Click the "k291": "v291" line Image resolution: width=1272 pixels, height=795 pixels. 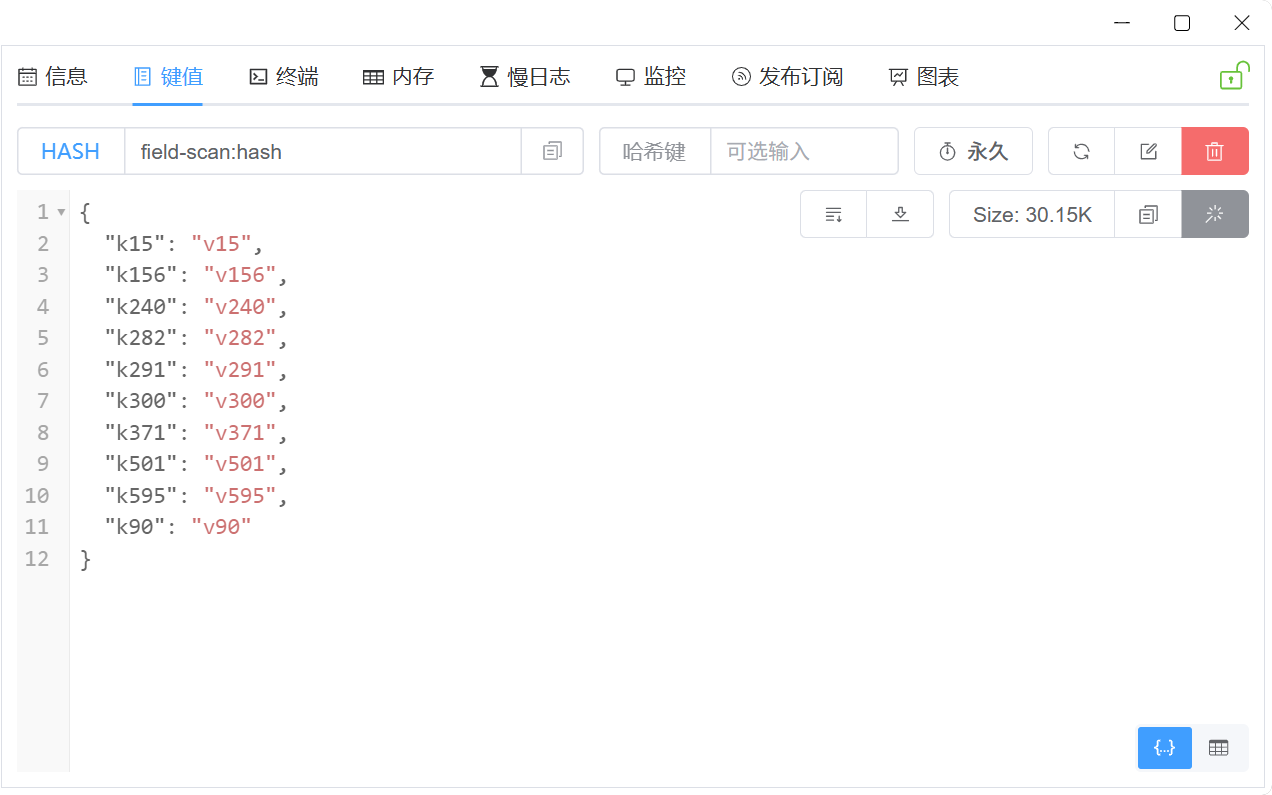click(x=195, y=370)
